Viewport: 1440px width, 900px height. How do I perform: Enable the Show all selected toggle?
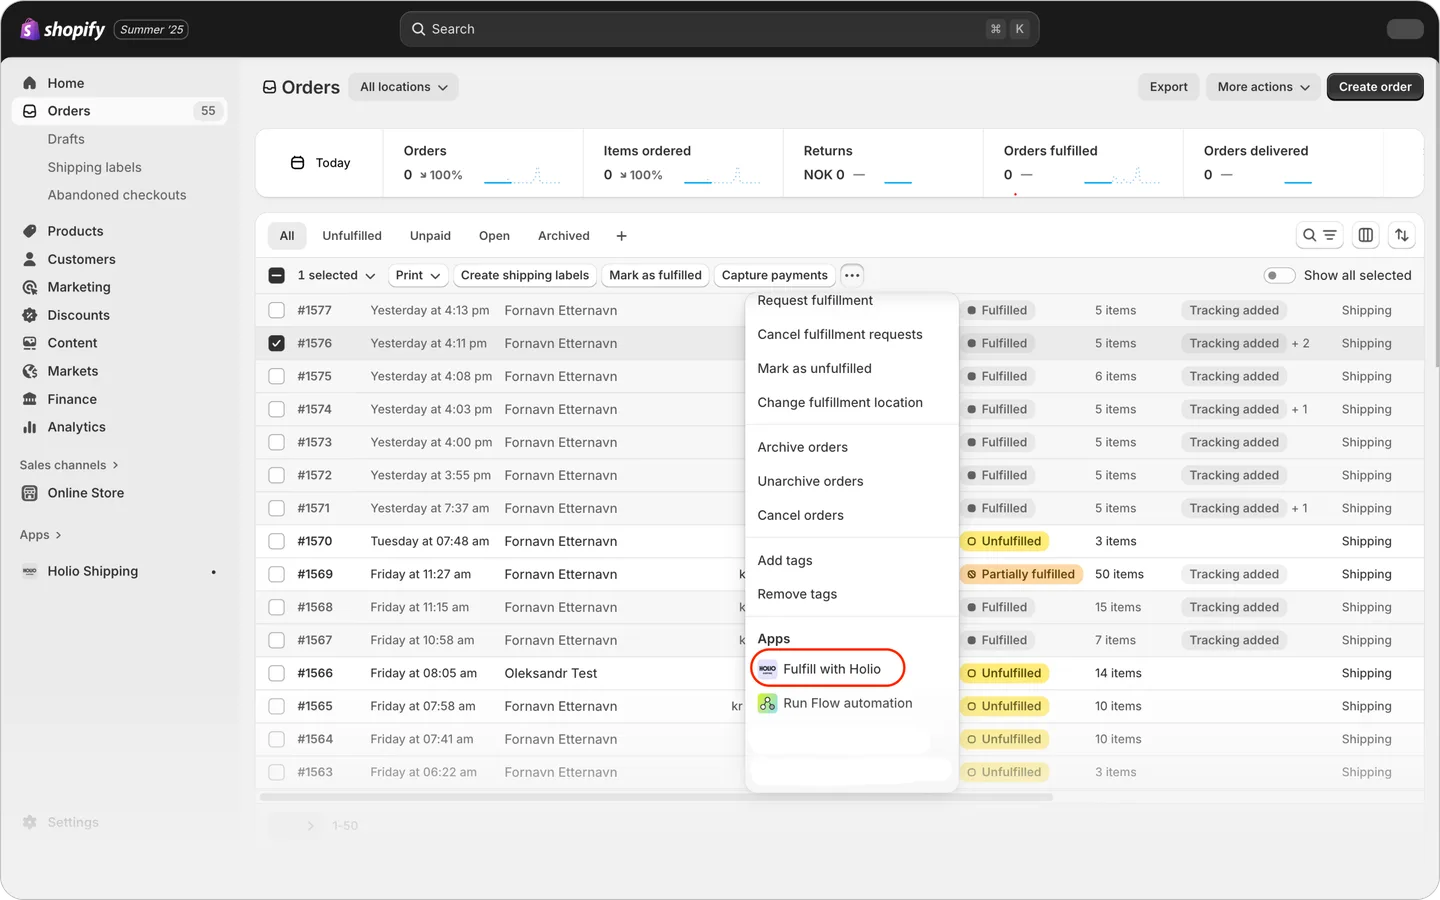1279,275
